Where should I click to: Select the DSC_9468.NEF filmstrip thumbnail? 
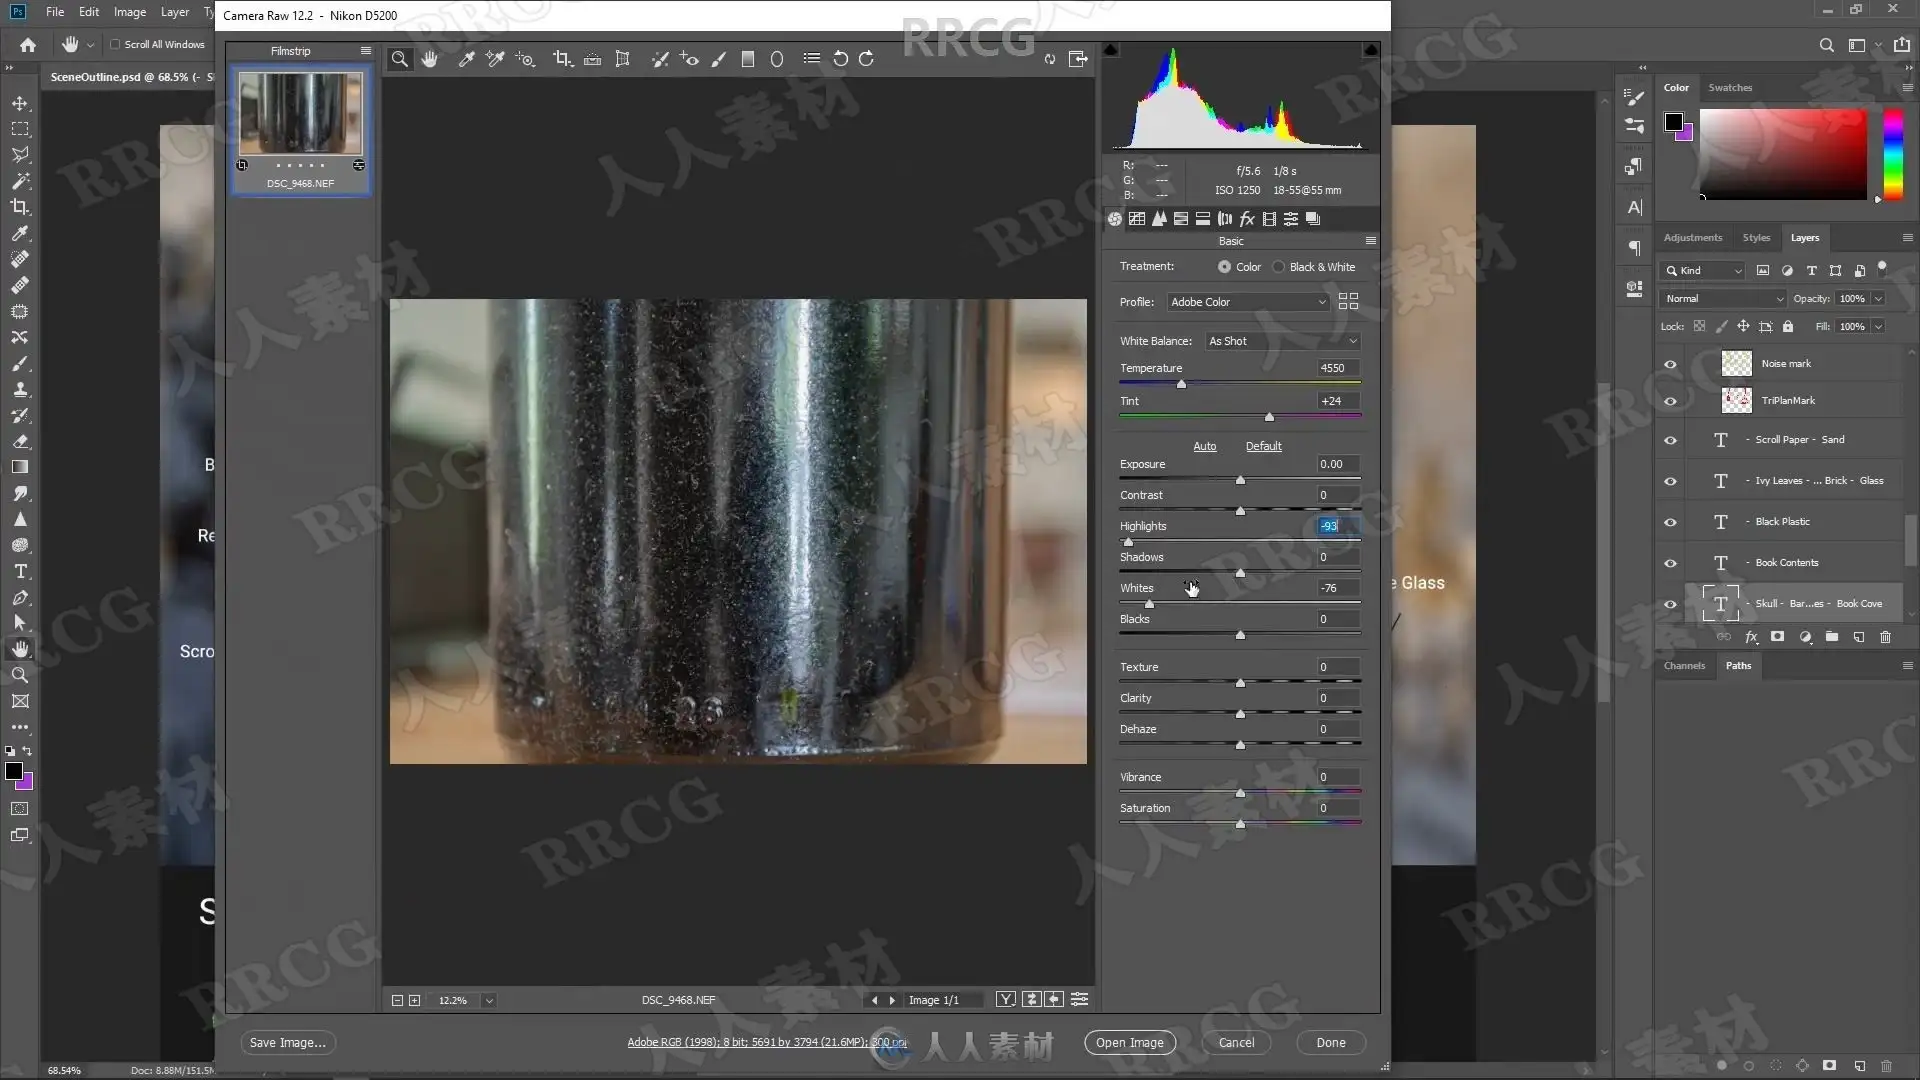[300, 114]
